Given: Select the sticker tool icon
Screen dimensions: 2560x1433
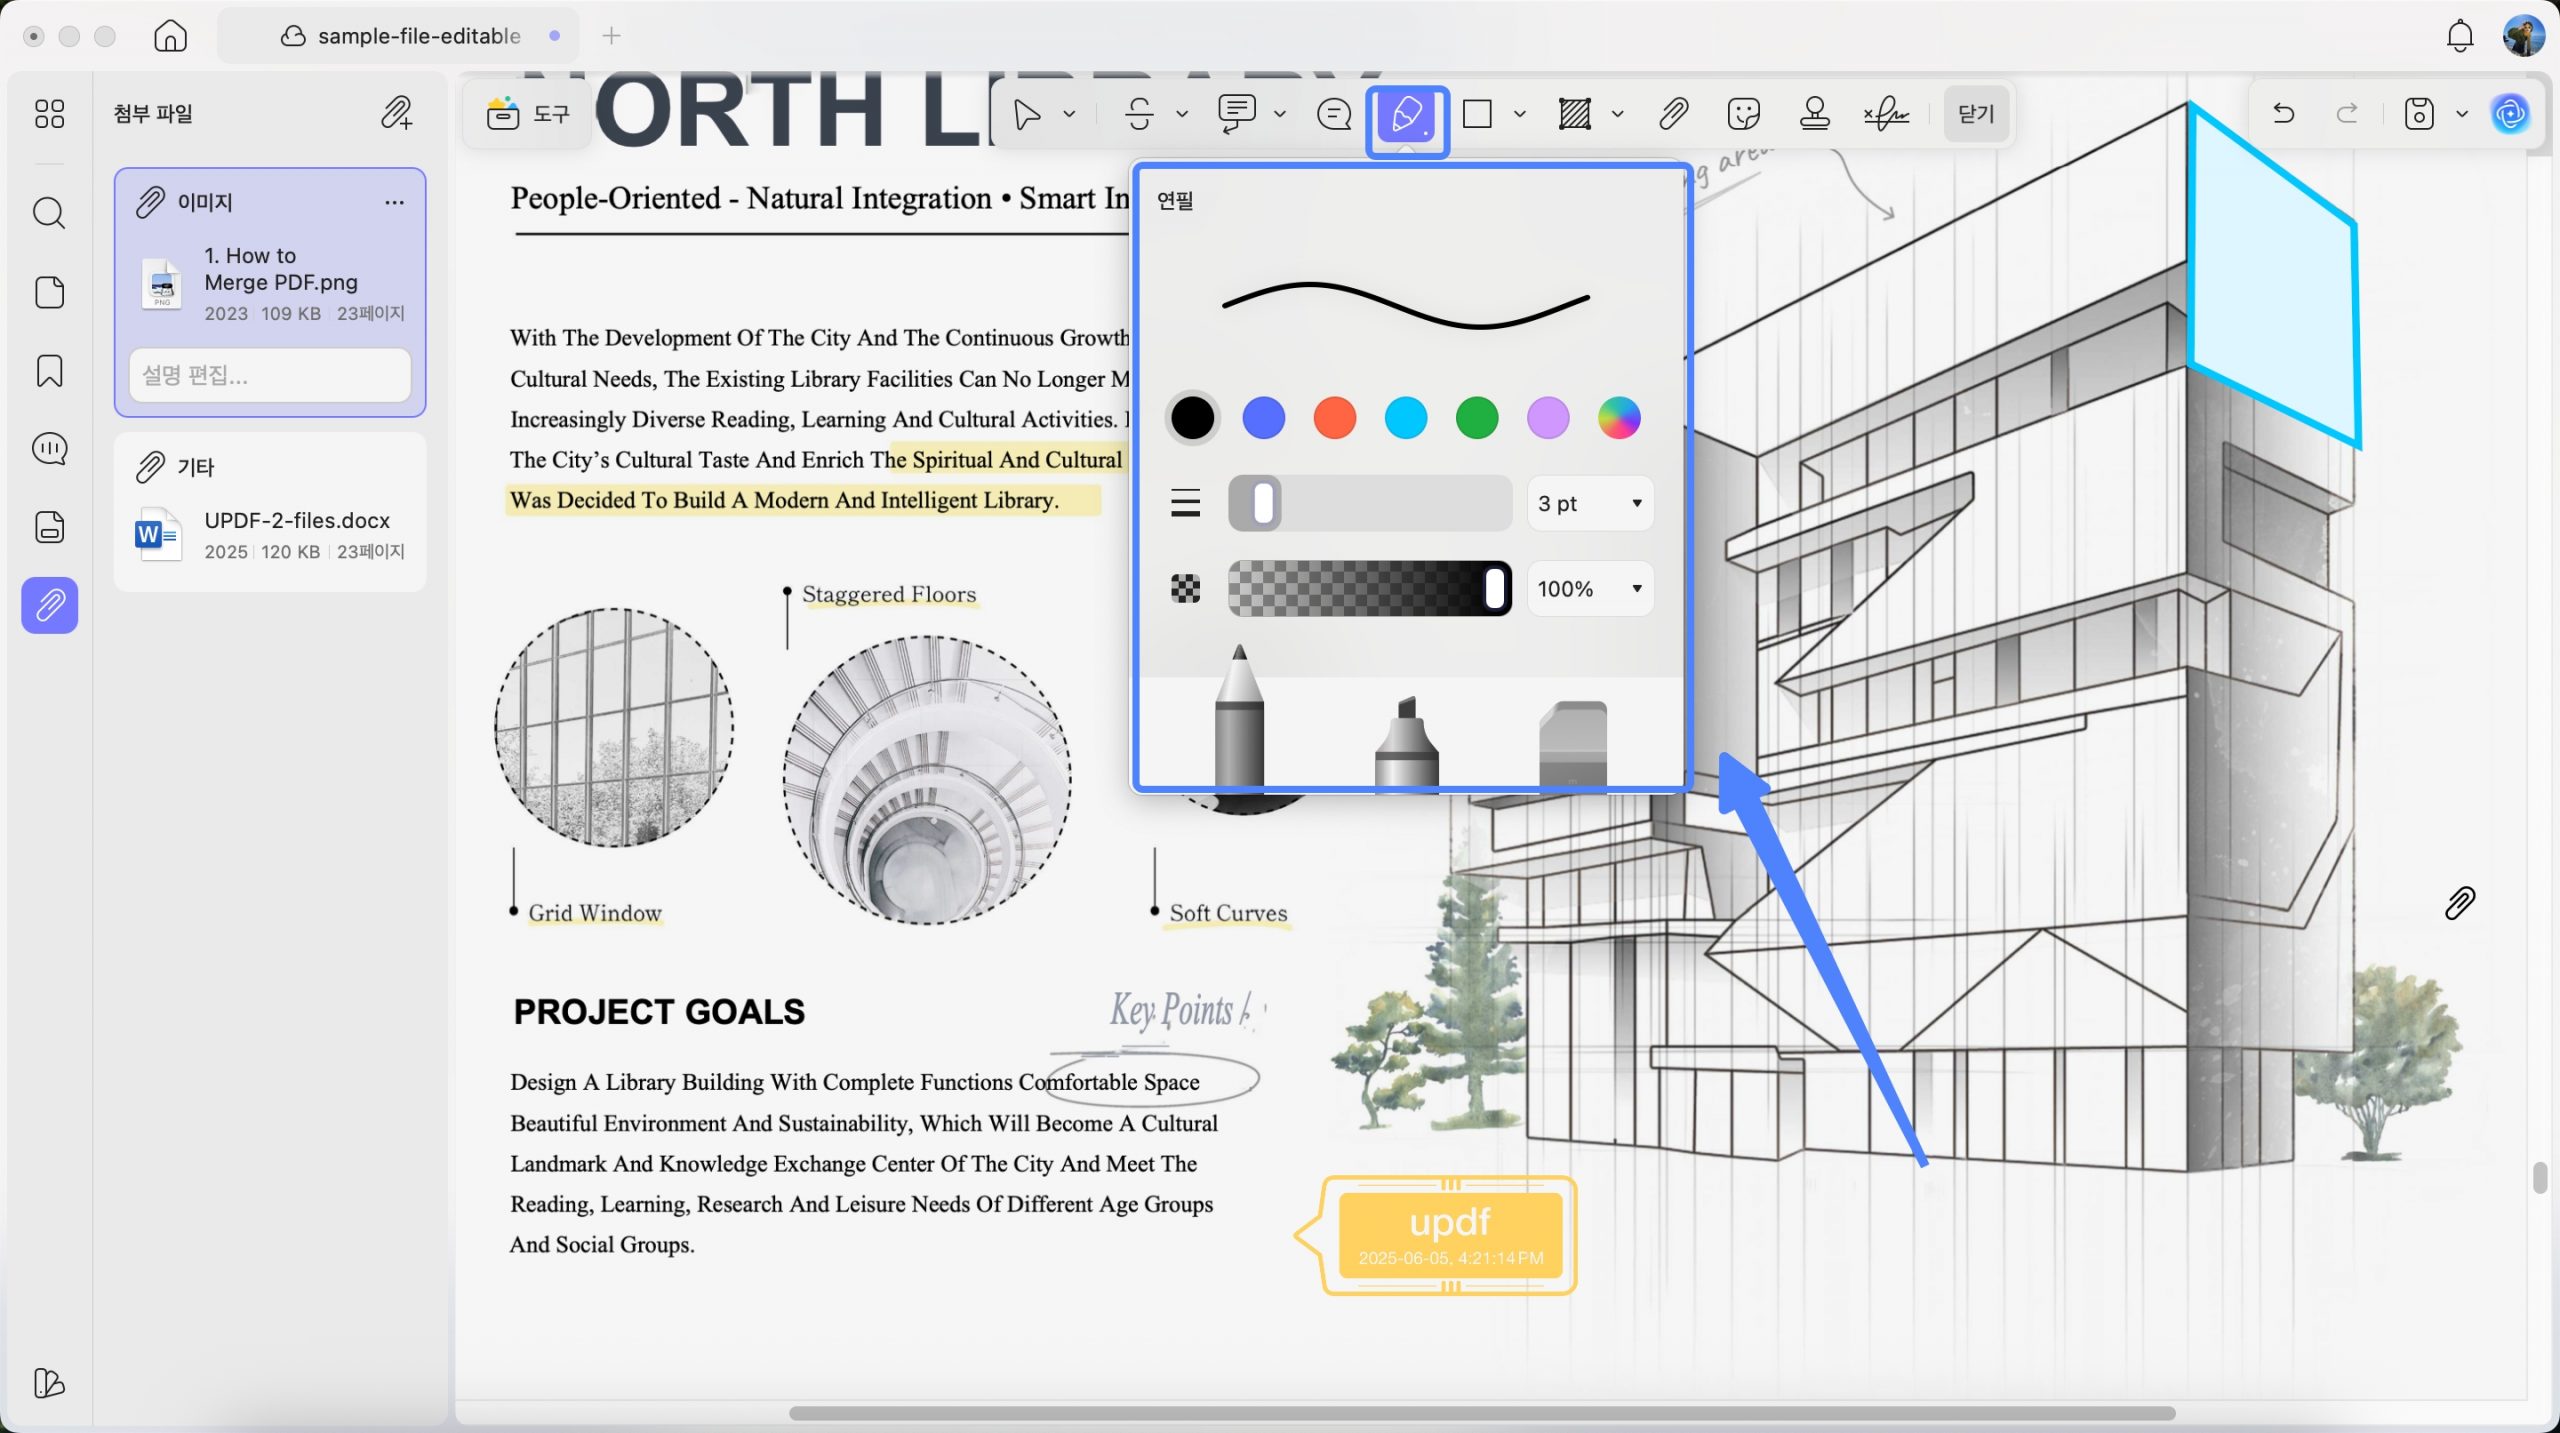Looking at the screenshot, I should (1743, 114).
